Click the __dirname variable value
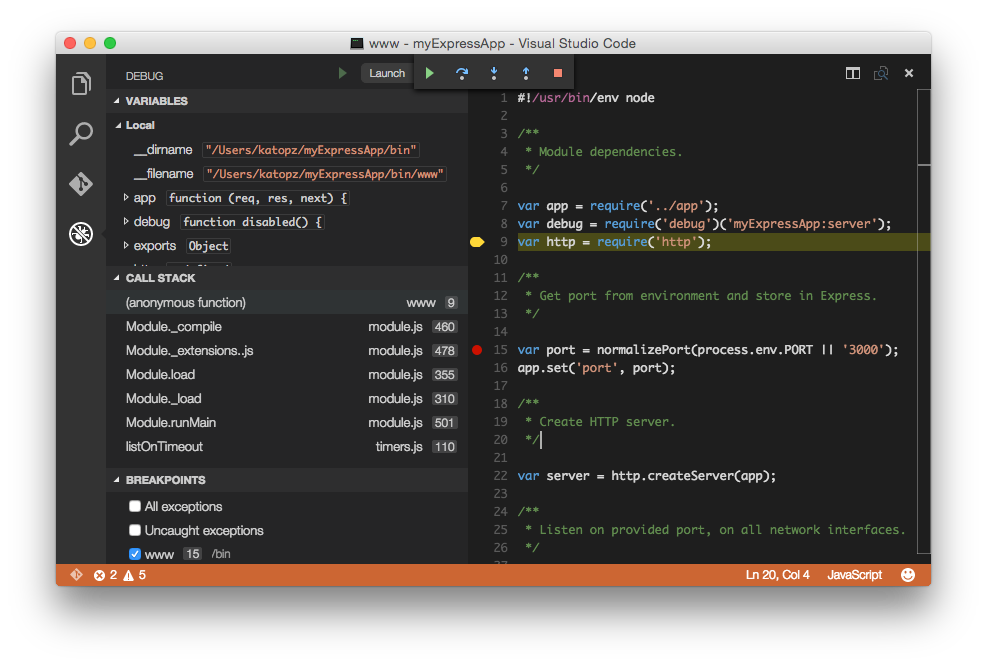Viewport: 987px width, 666px height. pos(311,150)
